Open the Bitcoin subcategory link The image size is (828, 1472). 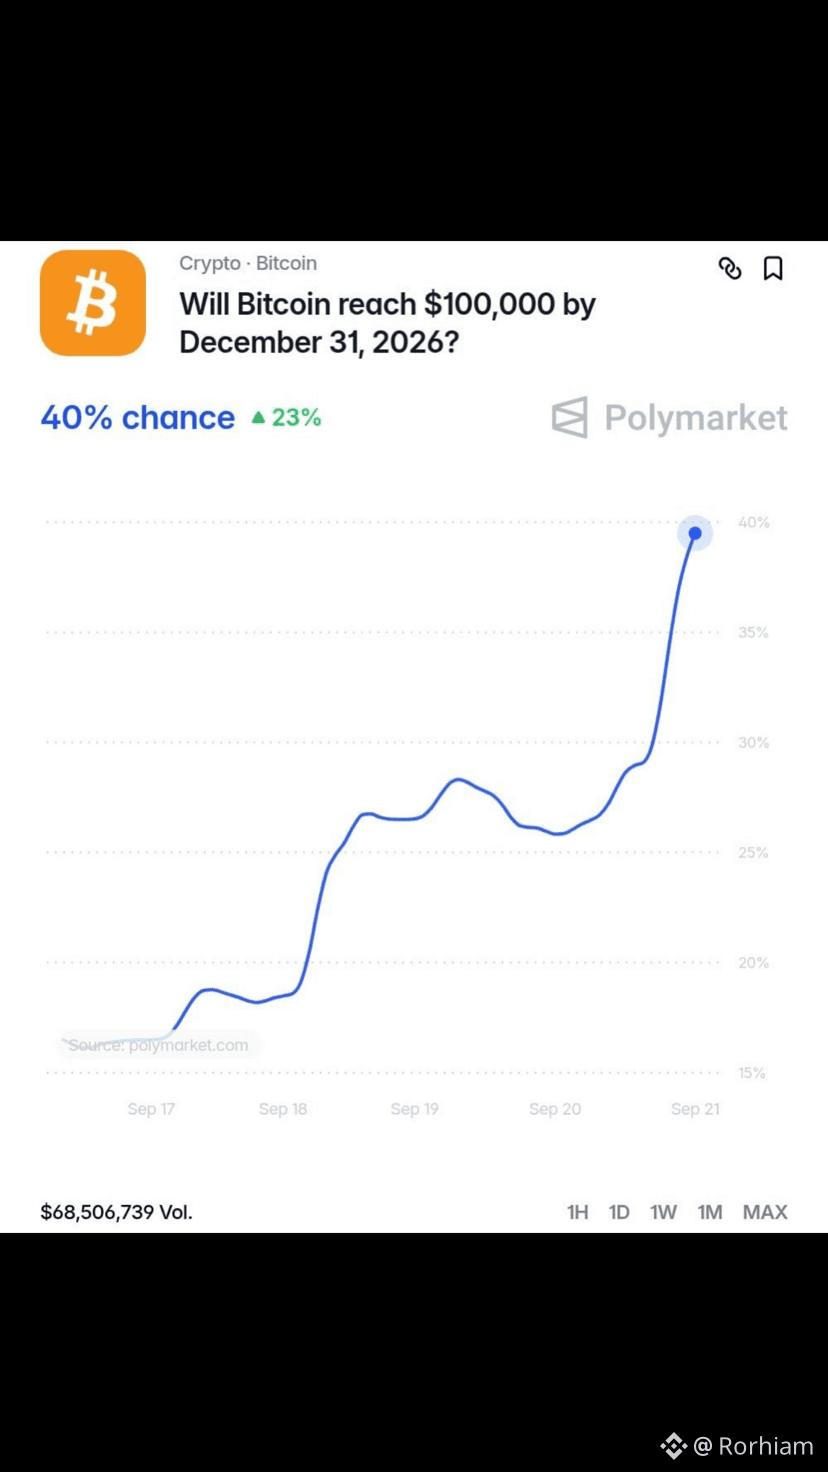coord(286,263)
